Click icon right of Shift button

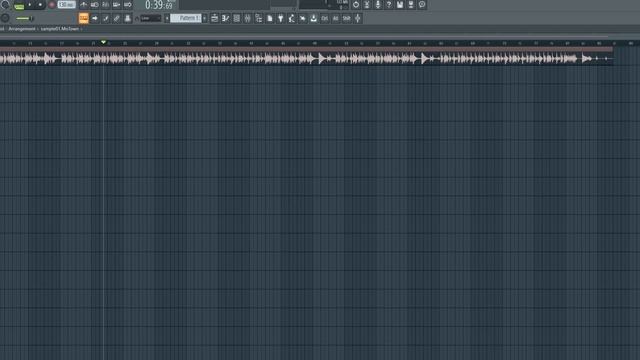[x=358, y=18]
